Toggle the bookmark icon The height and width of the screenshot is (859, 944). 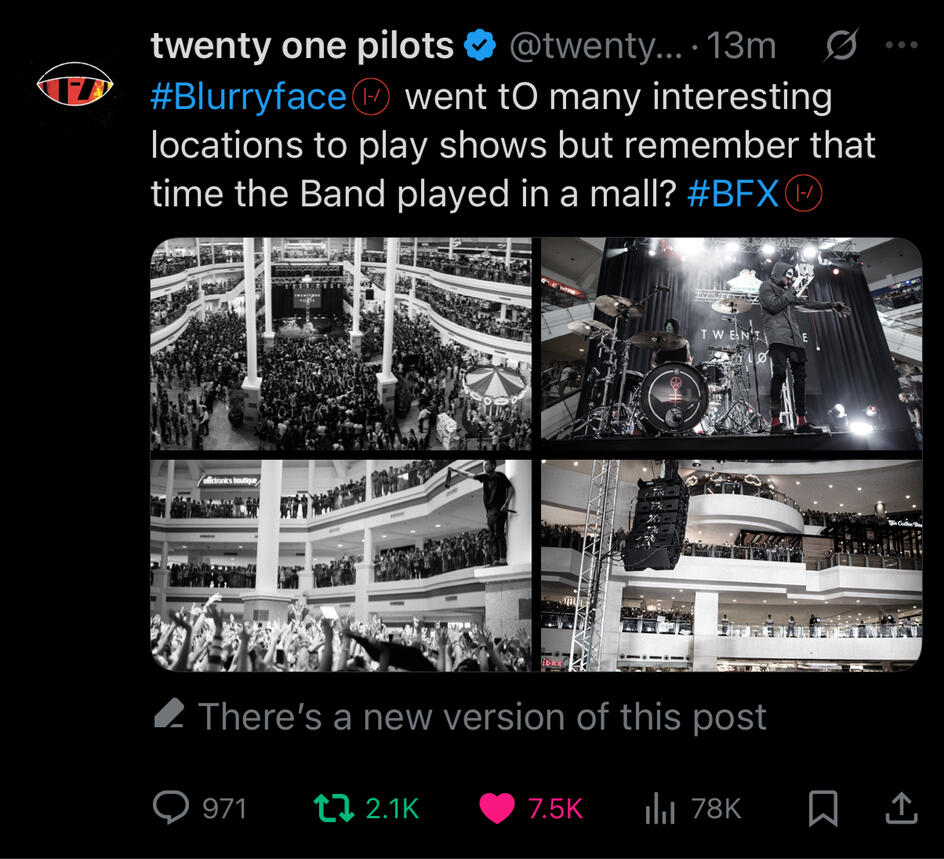tap(823, 808)
